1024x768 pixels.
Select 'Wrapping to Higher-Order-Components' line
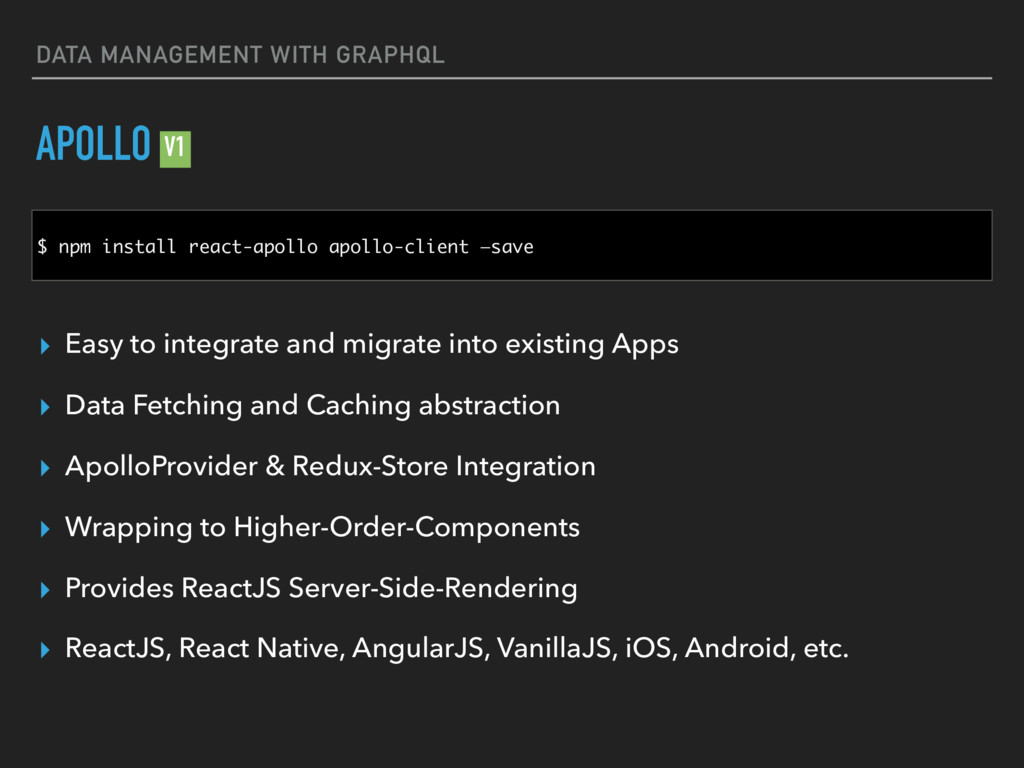click(x=322, y=528)
